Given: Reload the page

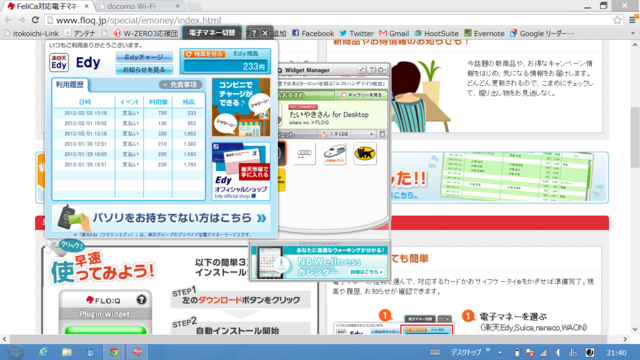Looking at the screenshot, I should tap(36, 20).
